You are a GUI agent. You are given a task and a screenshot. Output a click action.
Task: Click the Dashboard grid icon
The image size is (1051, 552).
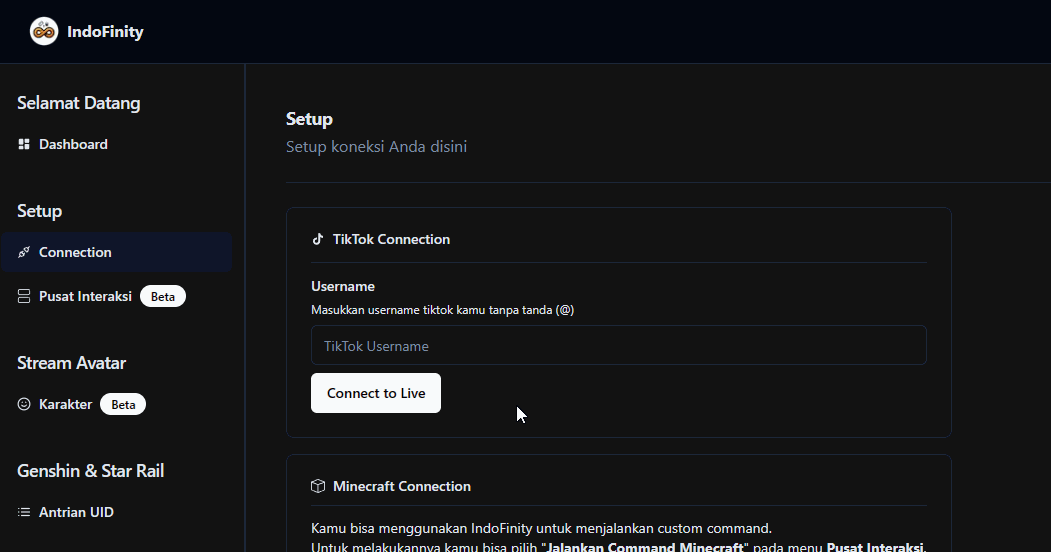[x=24, y=145]
